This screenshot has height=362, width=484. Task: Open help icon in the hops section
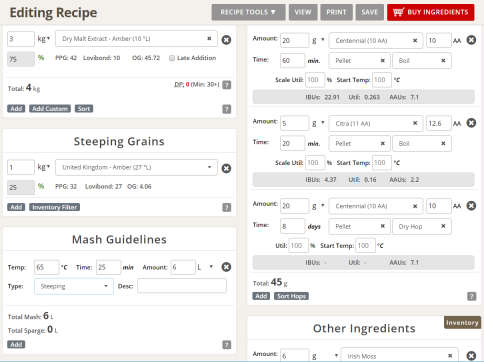click(x=472, y=297)
